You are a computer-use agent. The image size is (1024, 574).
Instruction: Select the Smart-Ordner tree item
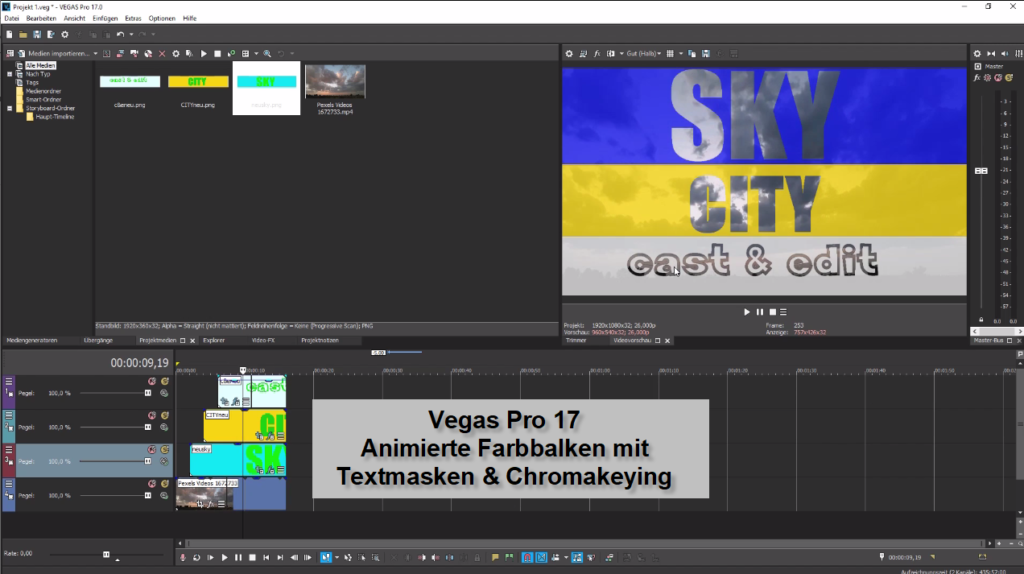pos(43,100)
